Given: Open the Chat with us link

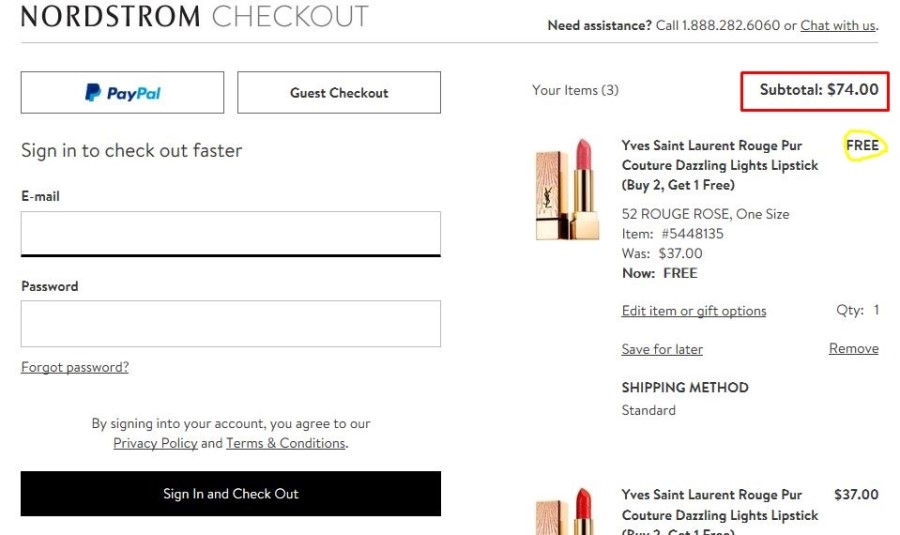Looking at the screenshot, I should click(x=838, y=26).
